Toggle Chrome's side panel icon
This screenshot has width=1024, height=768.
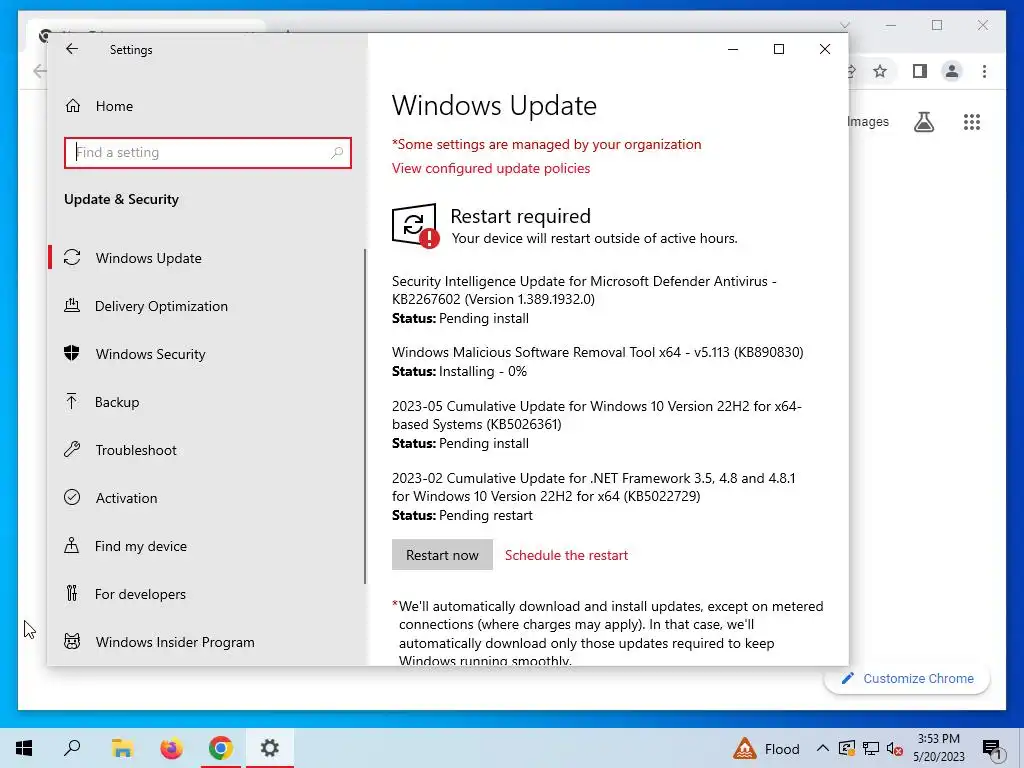920,71
